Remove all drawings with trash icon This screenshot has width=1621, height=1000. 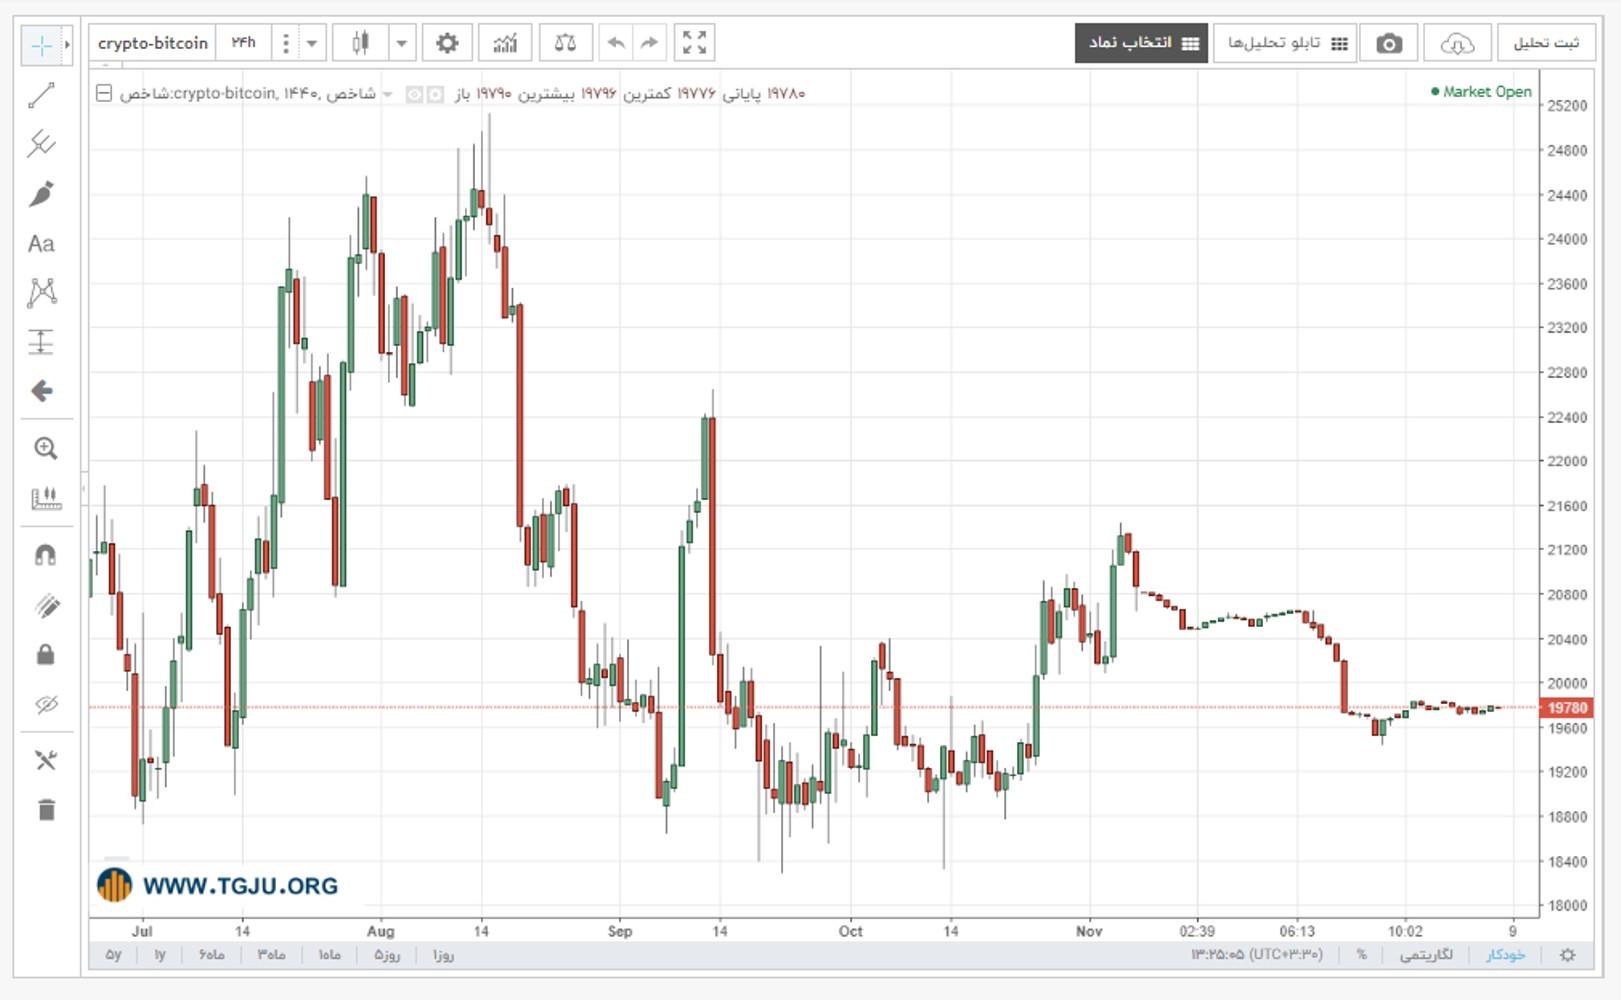point(46,810)
